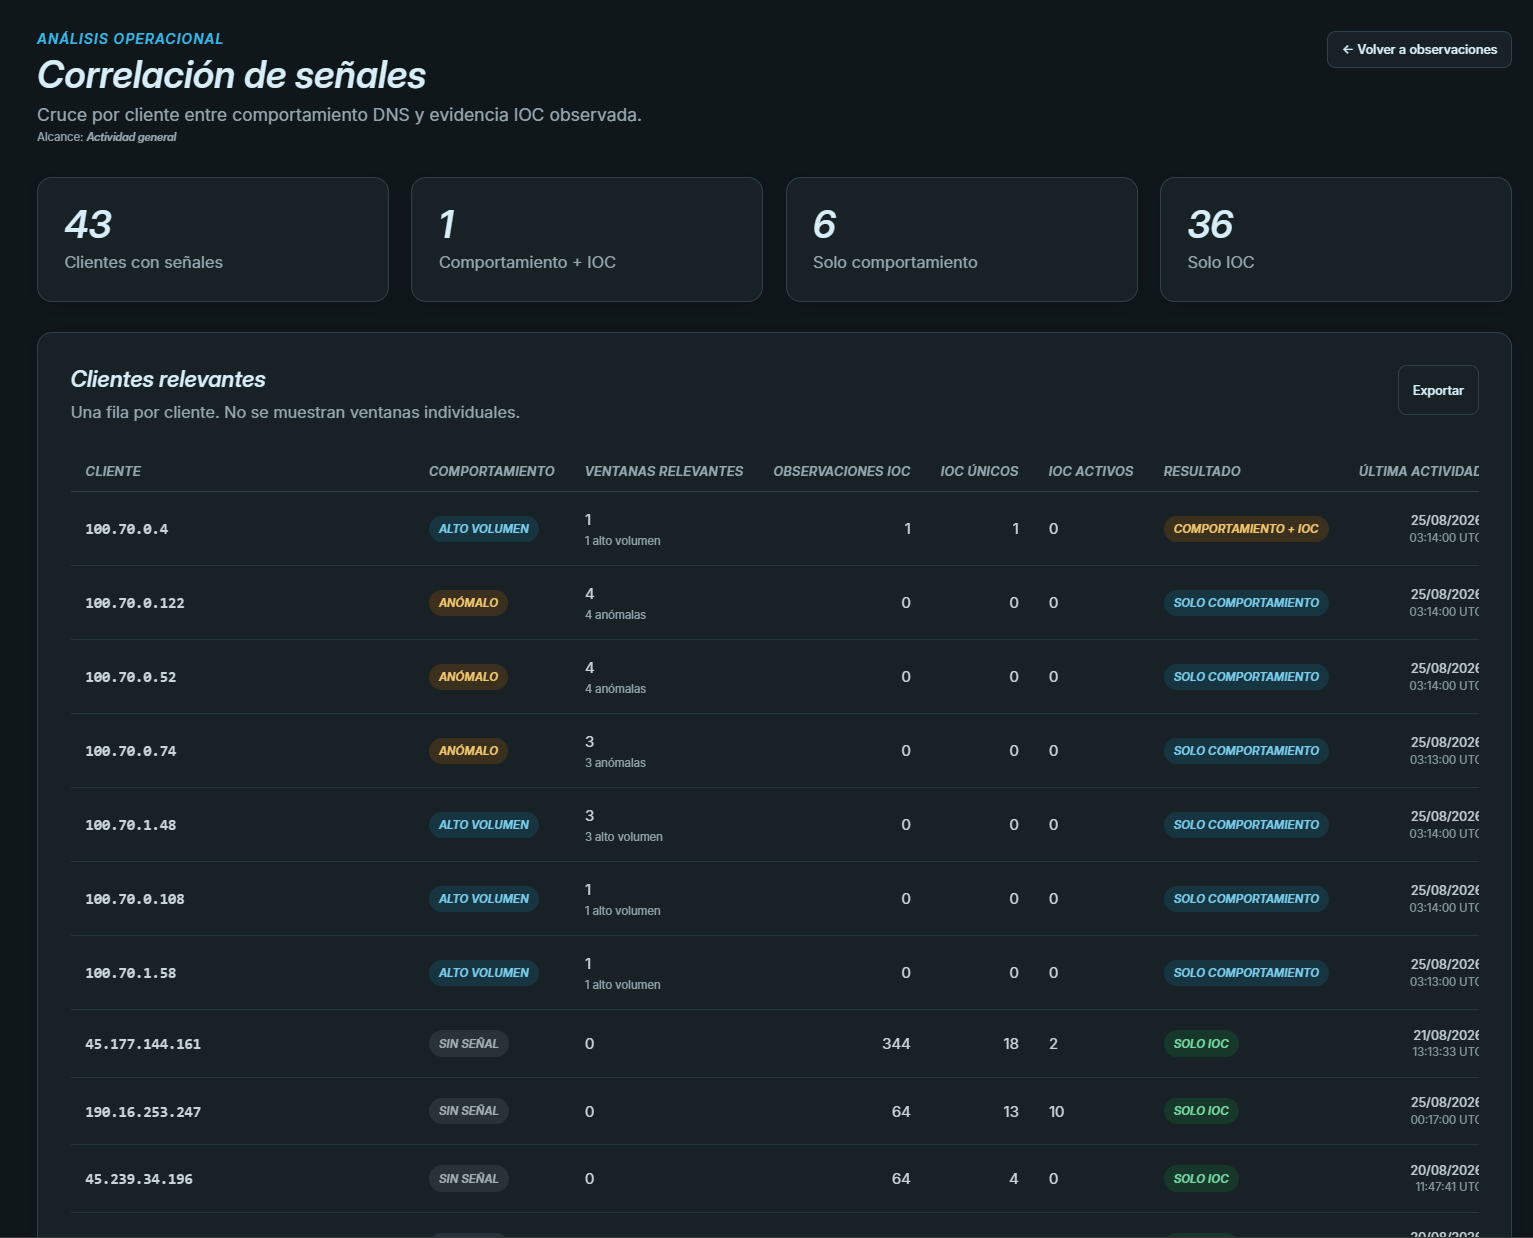This screenshot has height=1238, width=1533.
Task: Select client 100.70.0.74
Action: (131, 751)
